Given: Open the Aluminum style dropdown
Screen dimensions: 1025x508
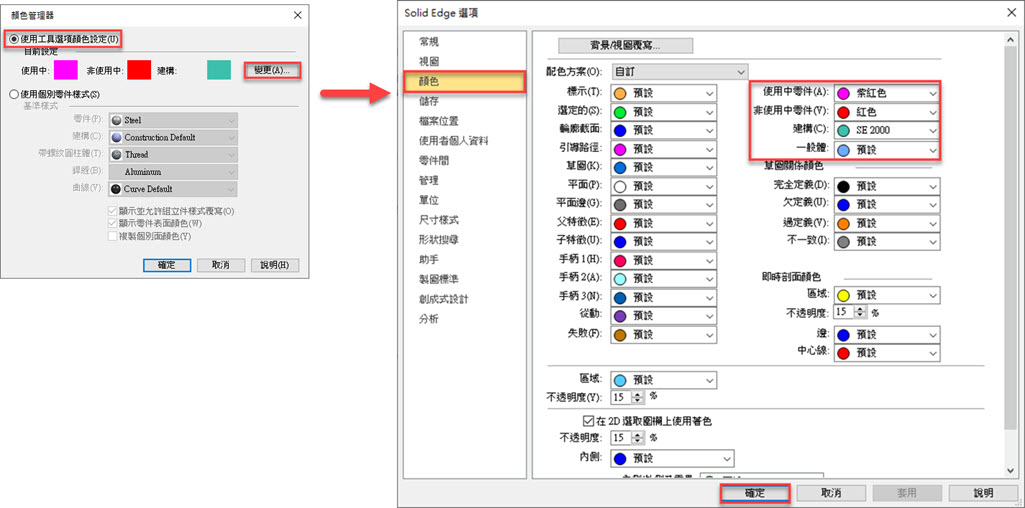Looking at the screenshot, I should 173,172.
